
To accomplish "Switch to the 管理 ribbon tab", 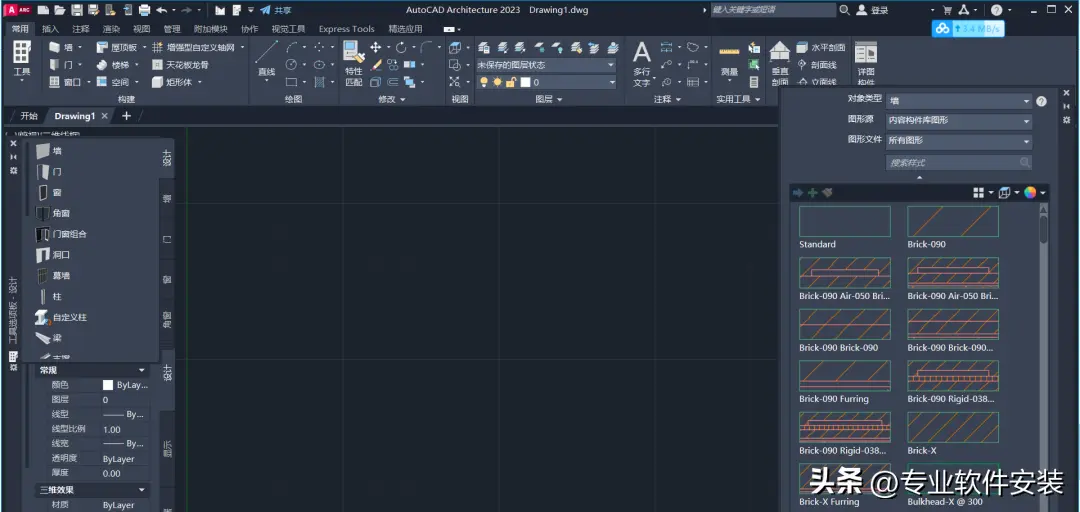I will point(172,29).
